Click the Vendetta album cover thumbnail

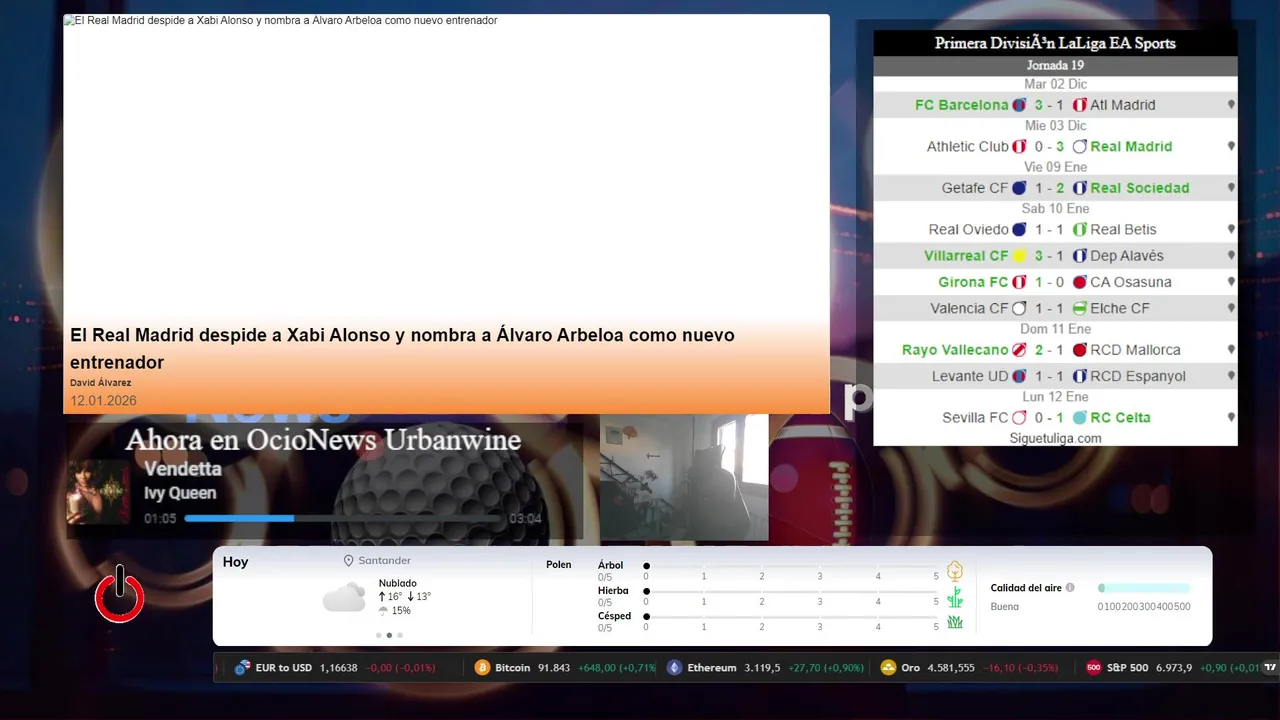[x=98, y=492]
